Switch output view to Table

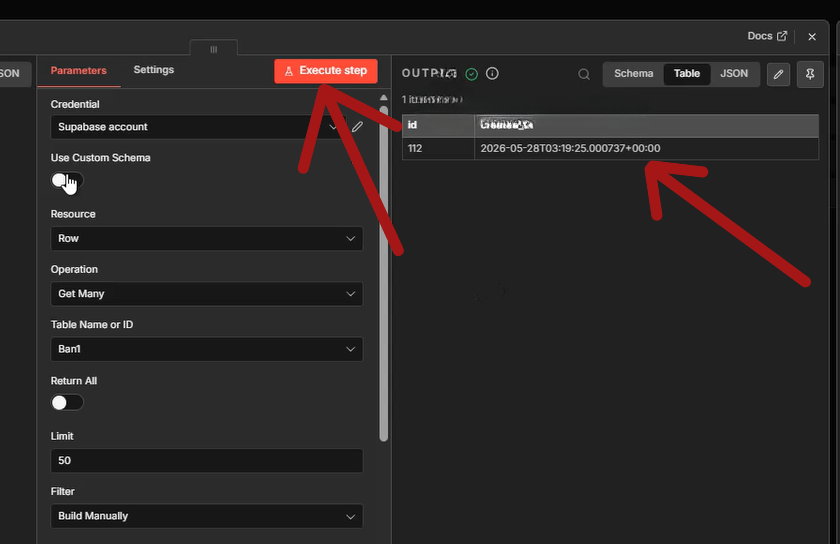pos(687,73)
